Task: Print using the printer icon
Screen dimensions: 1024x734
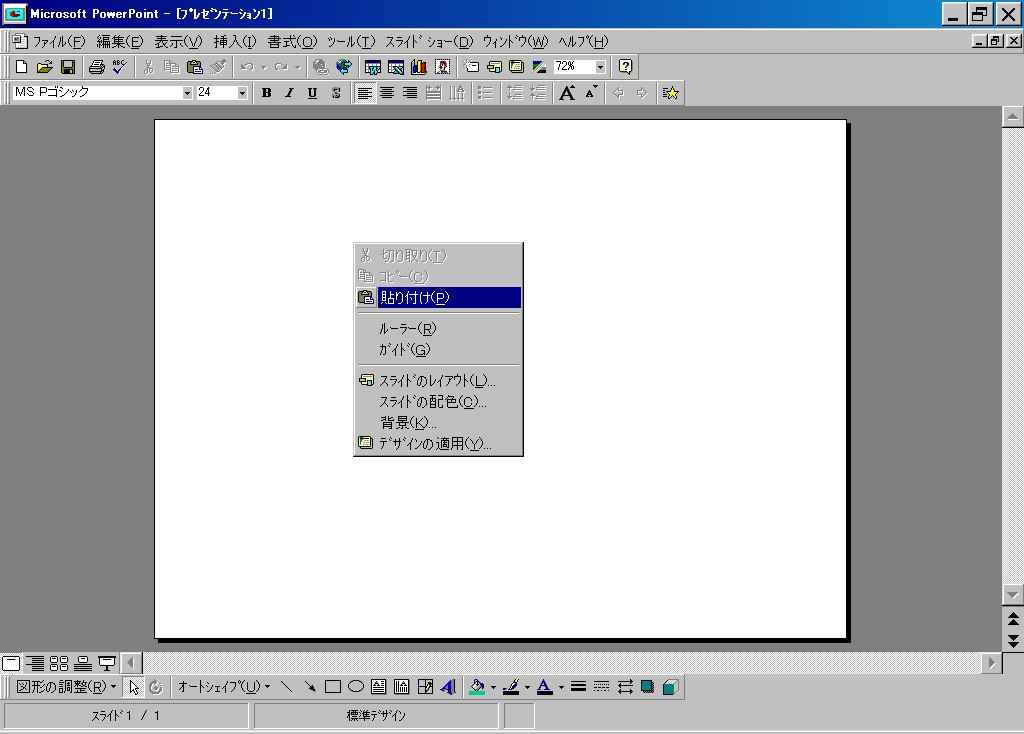Action: point(97,67)
